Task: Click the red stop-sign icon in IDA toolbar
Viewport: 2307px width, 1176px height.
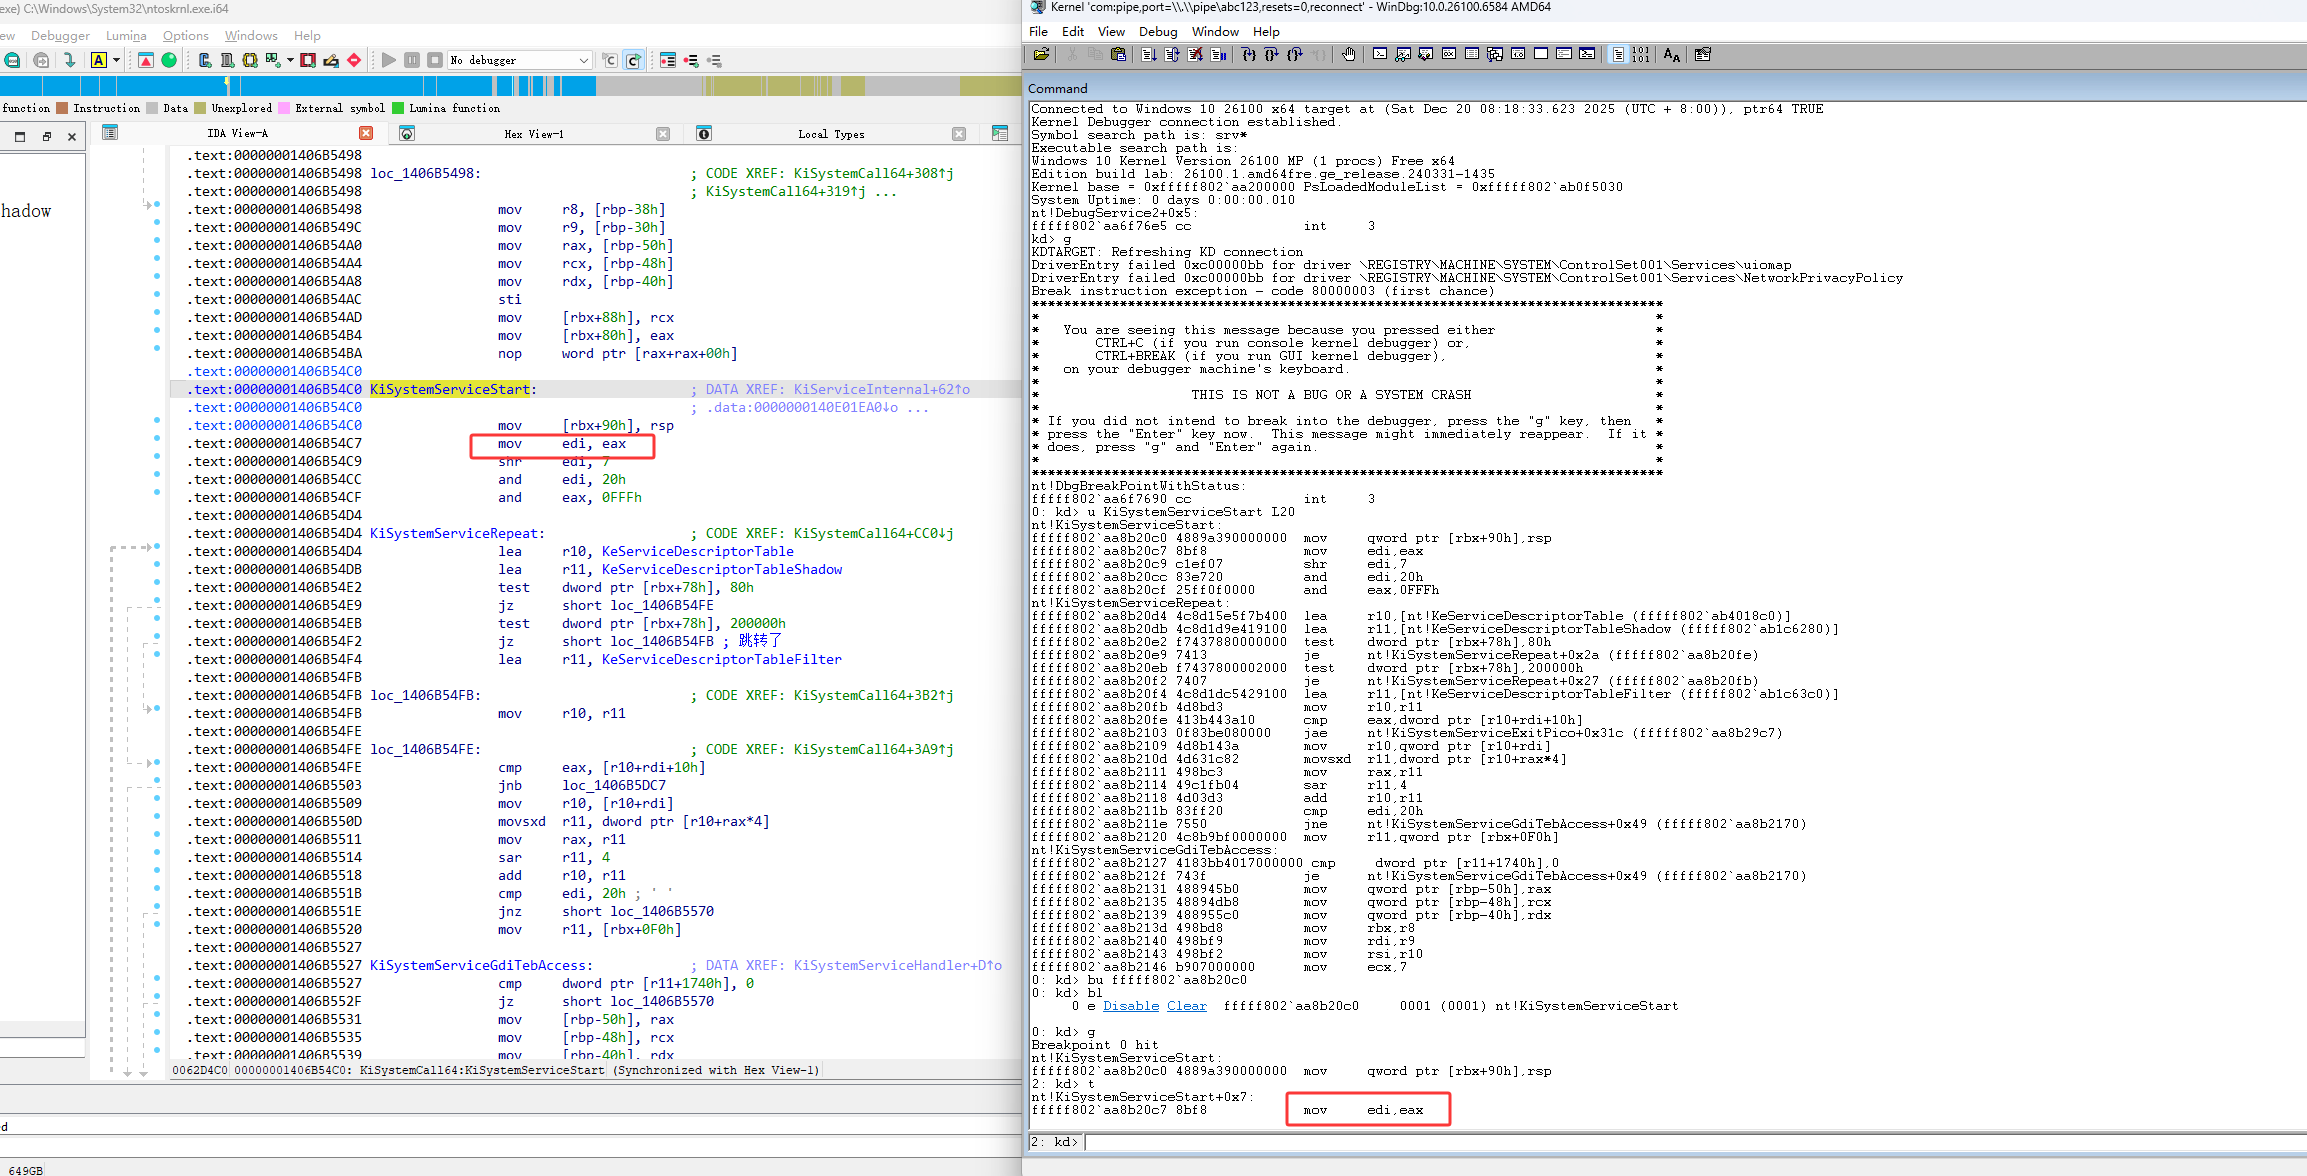Action: (x=354, y=60)
